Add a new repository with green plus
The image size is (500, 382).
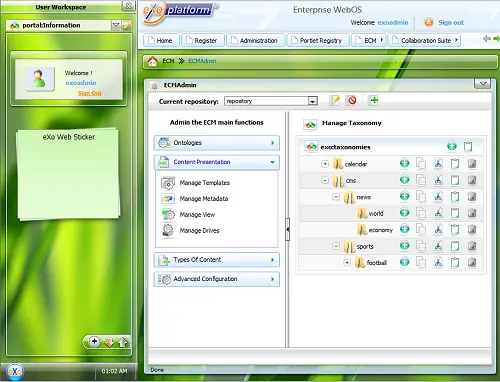coord(374,100)
